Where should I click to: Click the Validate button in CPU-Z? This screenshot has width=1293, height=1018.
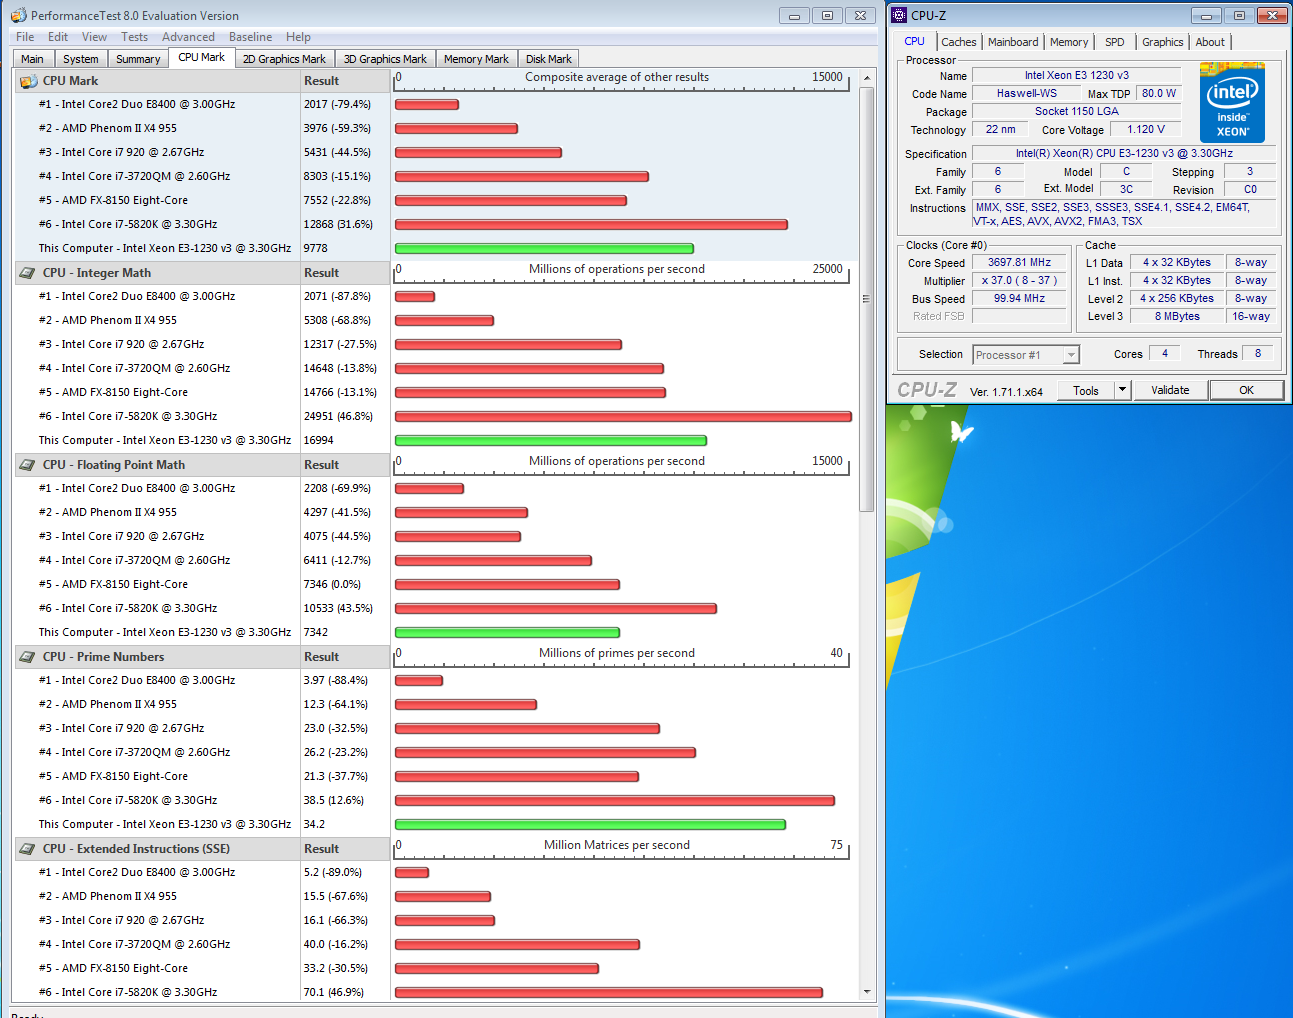pos(1170,391)
